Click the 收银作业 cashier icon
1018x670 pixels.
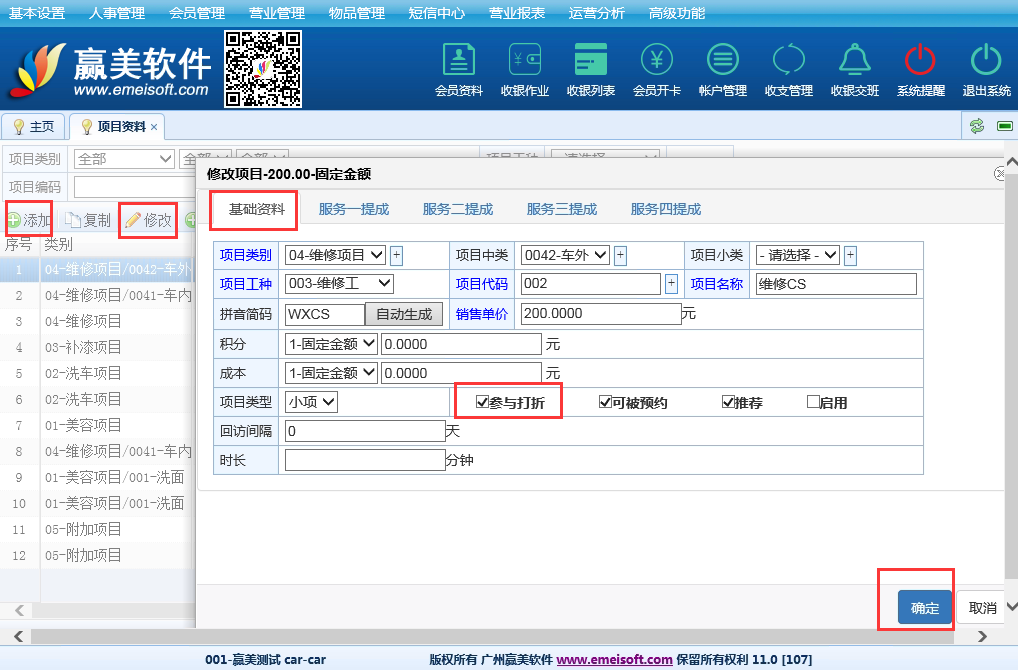(x=525, y=69)
